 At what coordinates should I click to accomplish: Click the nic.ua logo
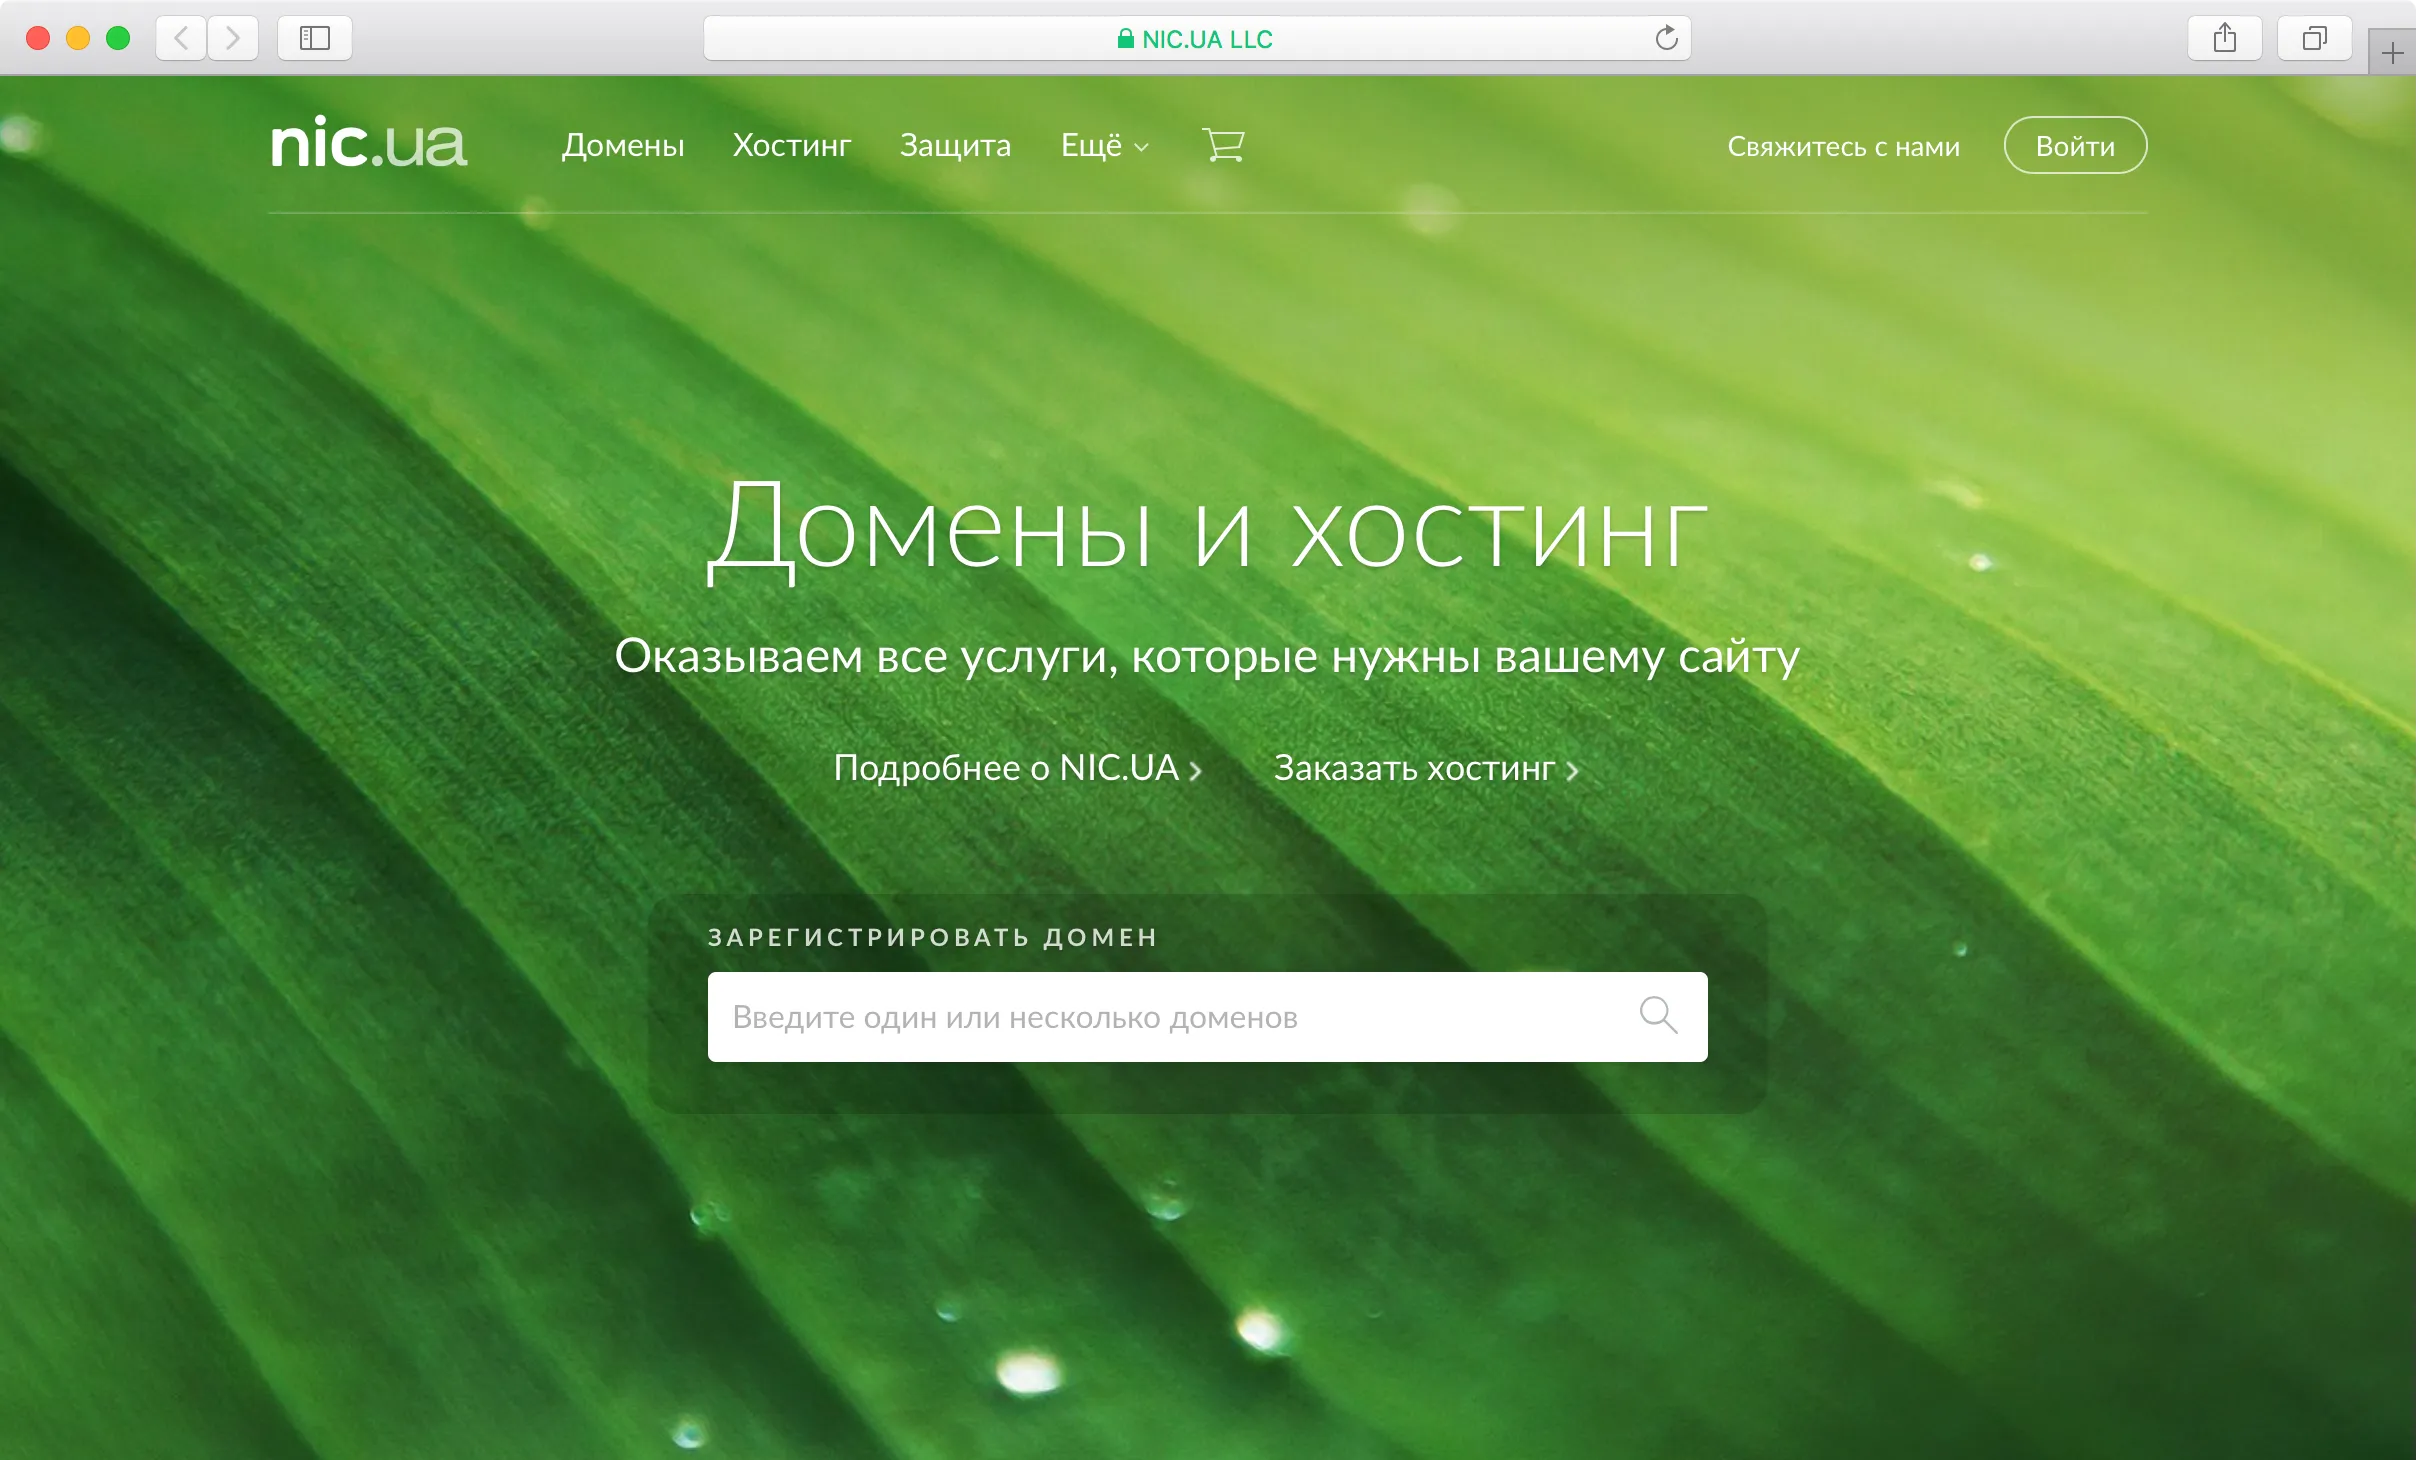click(x=369, y=146)
